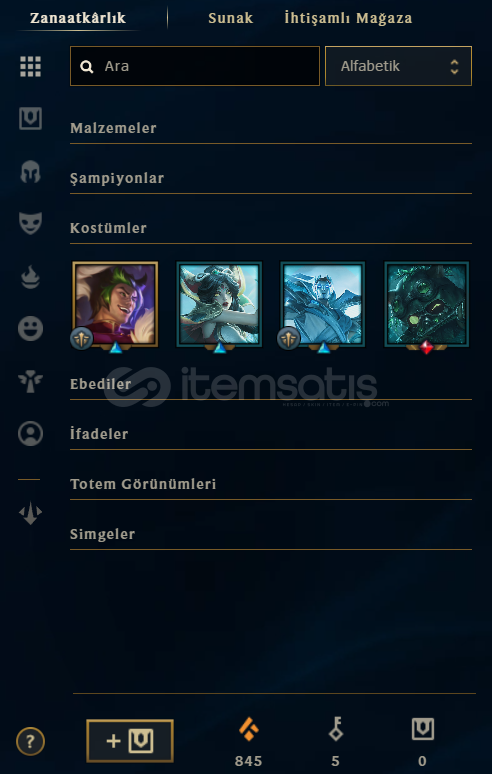Filter loot by champions helmet icon

30,172
